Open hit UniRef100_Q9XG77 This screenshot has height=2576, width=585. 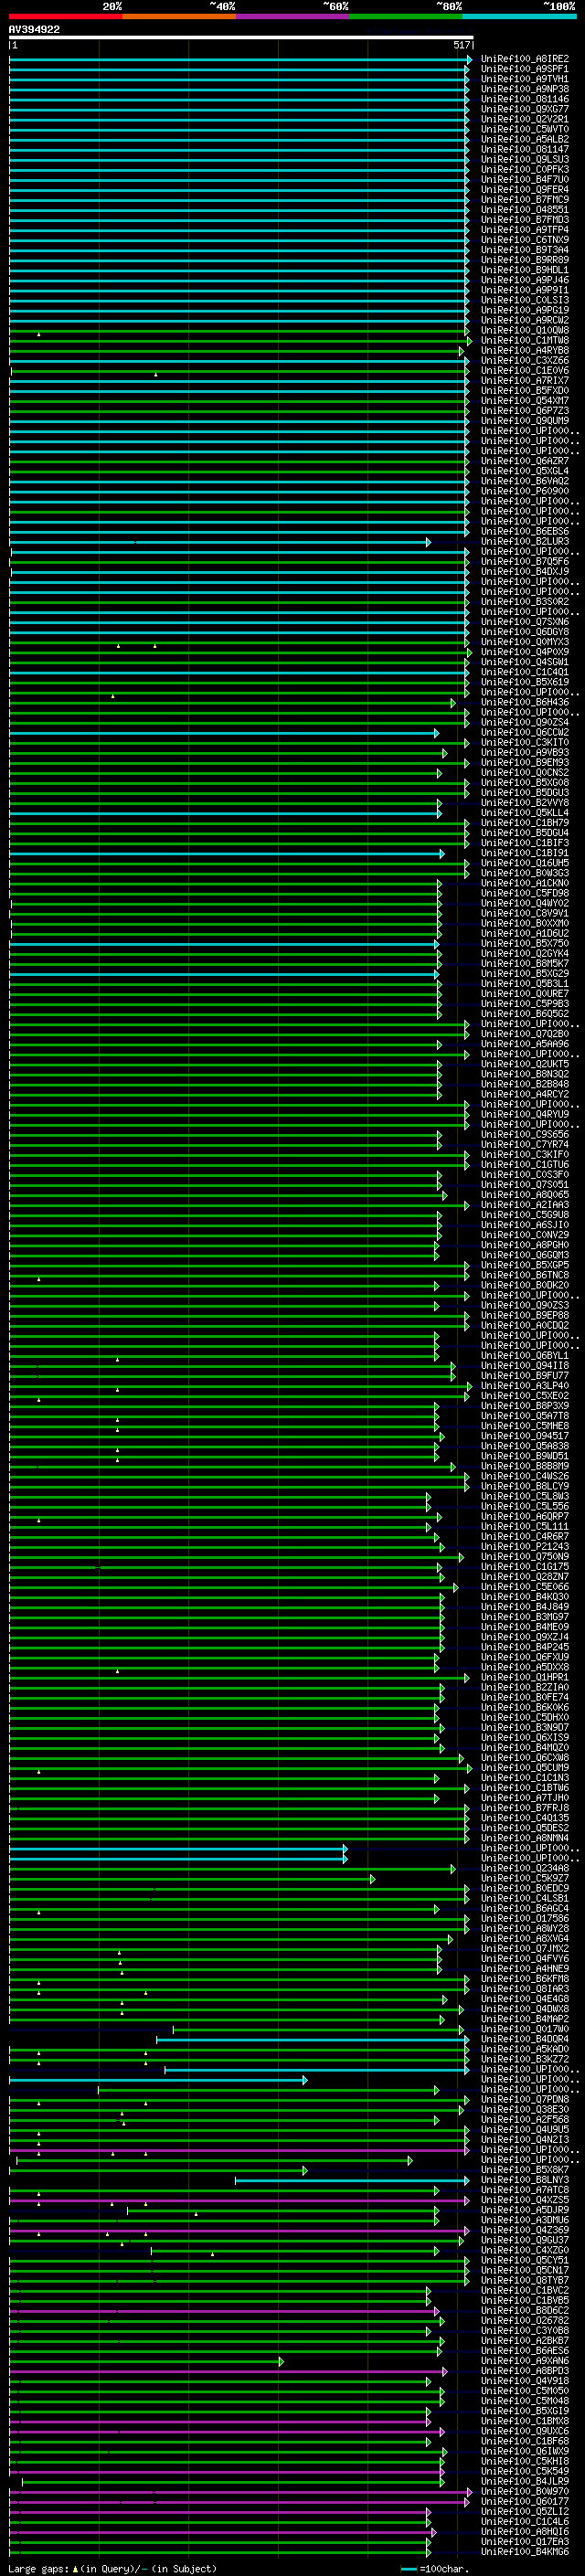point(525,109)
